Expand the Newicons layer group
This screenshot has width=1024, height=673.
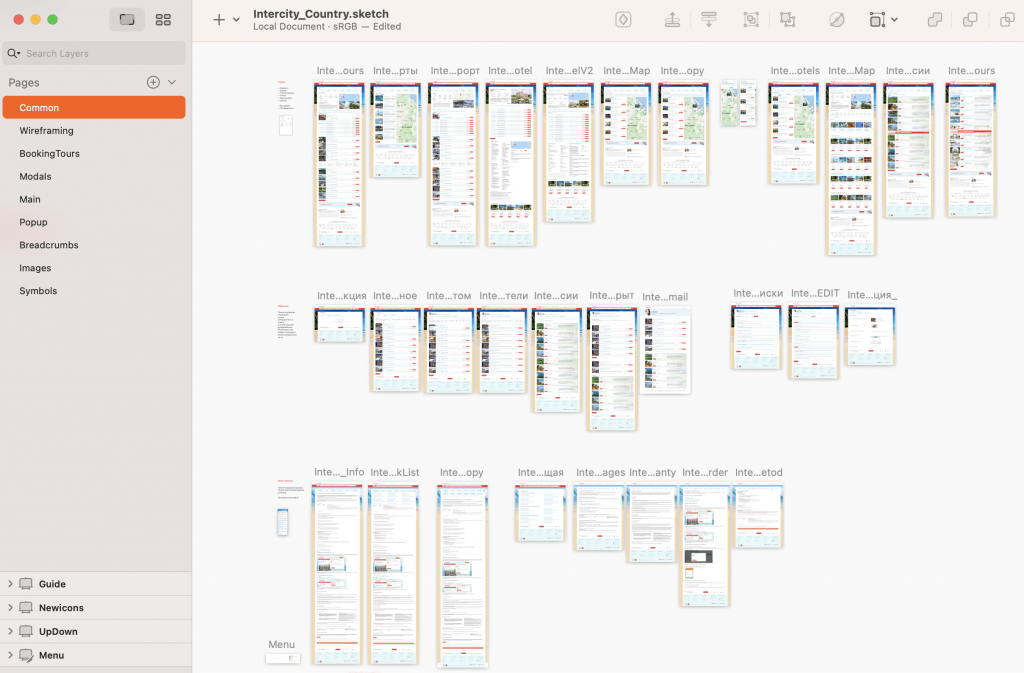(x=10, y=608)
